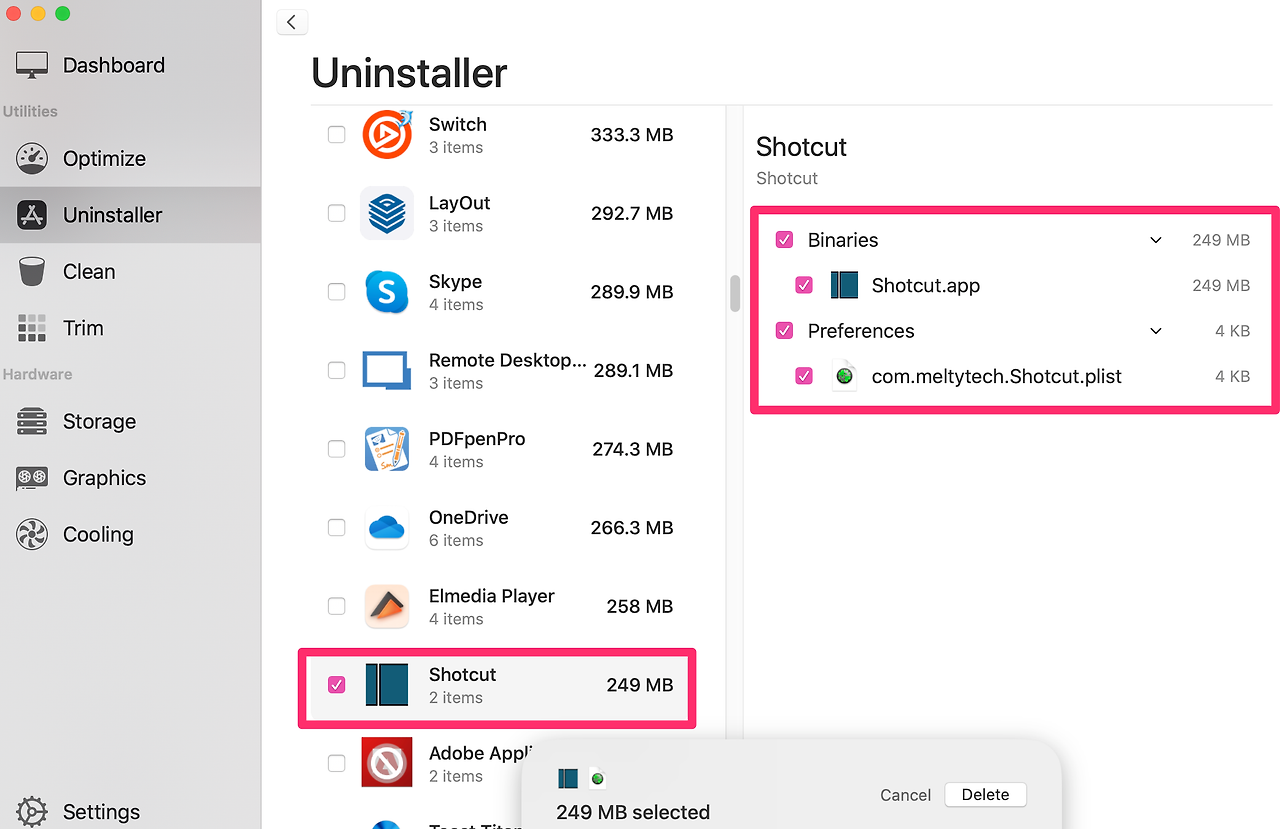Collapse the Binaries group chevron
Viewport: 1280px width, 829px height.
(1156, 240)
